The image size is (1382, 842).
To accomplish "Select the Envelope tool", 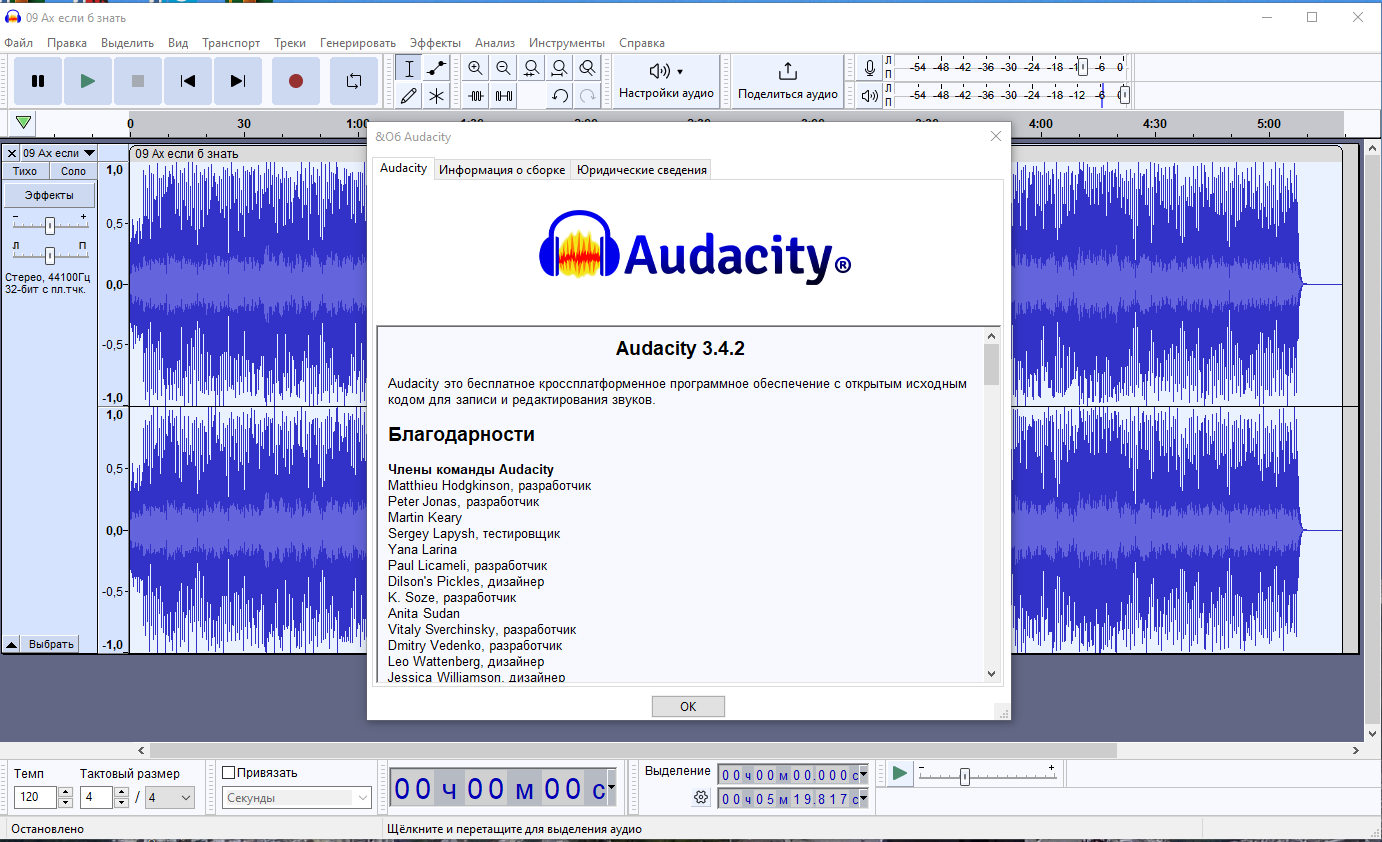I will tap(436, 68).
